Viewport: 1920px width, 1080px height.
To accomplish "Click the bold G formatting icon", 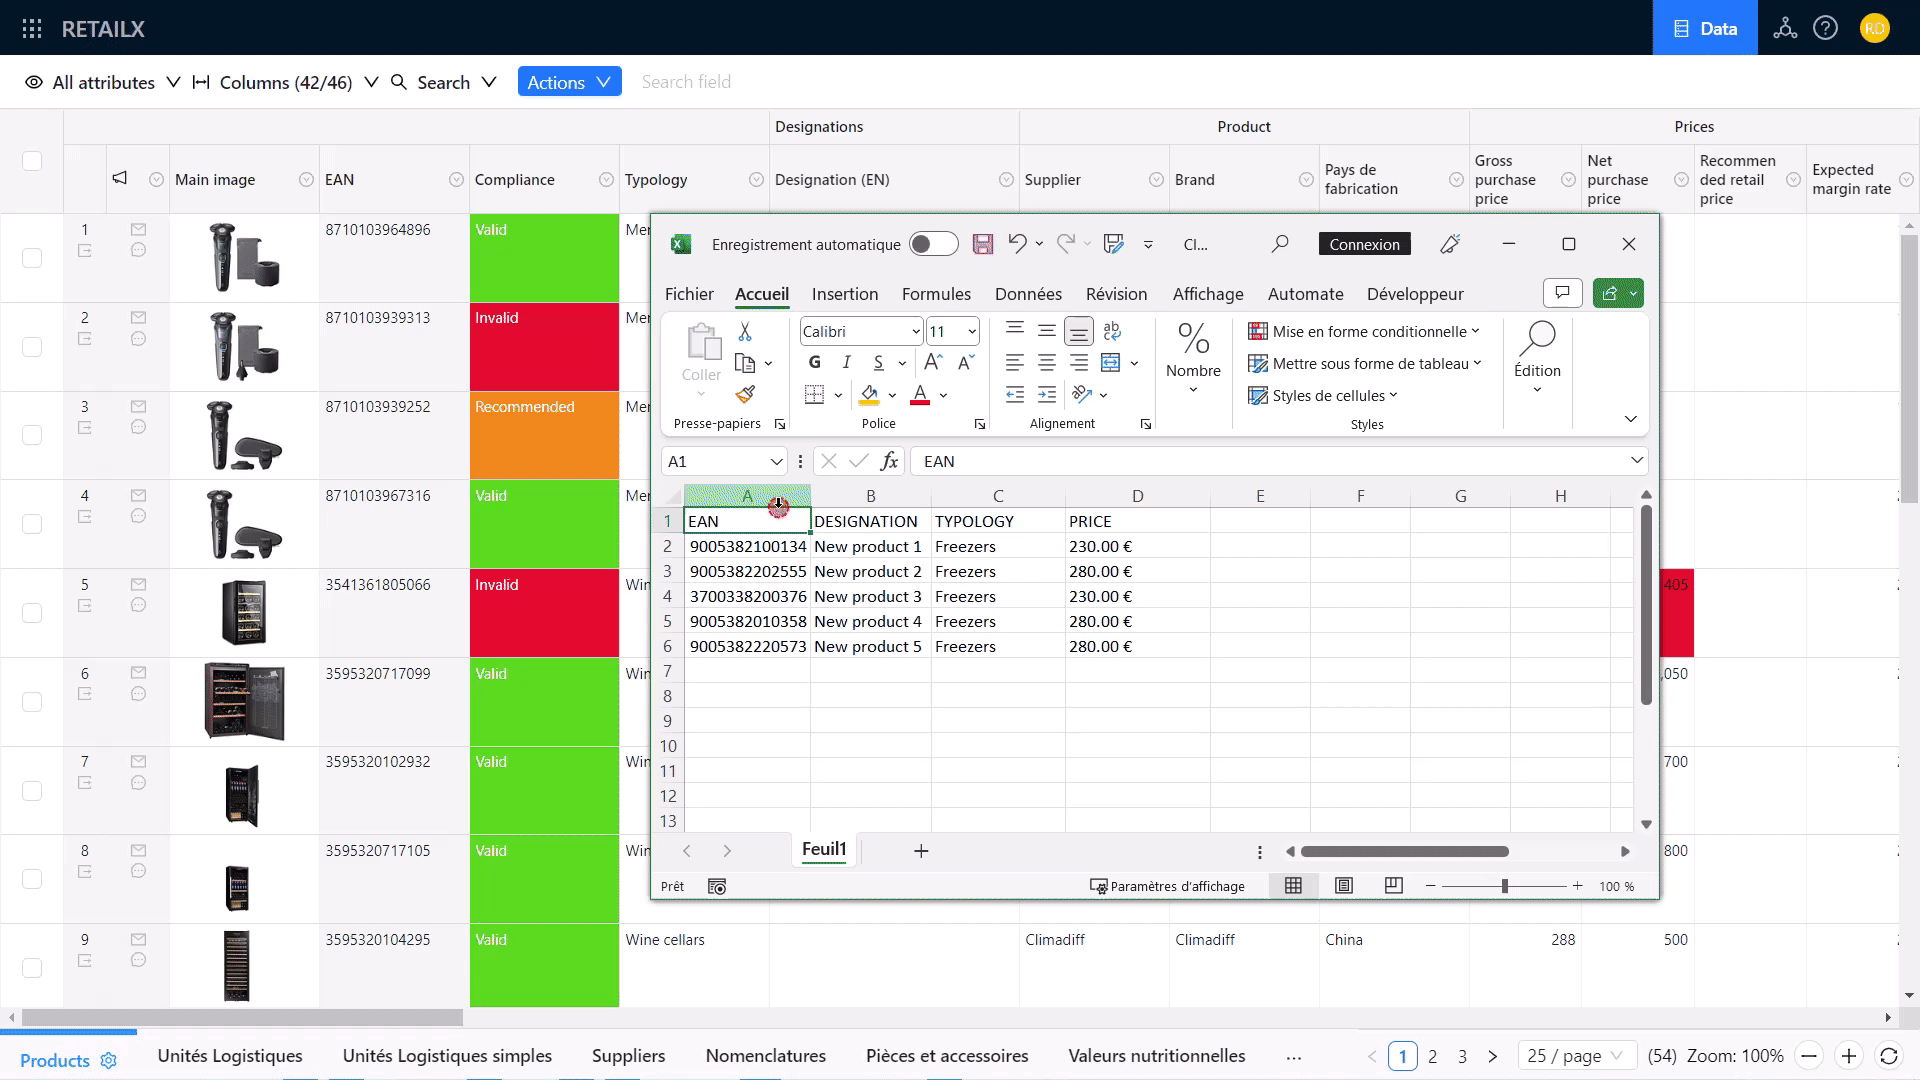I will (814, 362).
